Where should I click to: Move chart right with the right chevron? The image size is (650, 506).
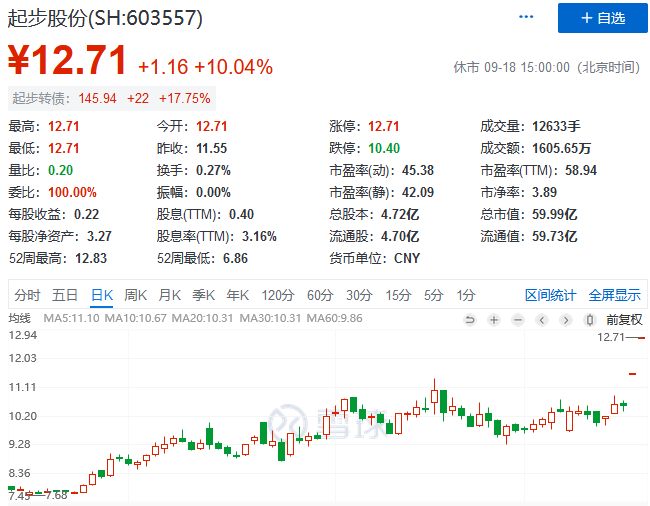[x=566, y=320]
